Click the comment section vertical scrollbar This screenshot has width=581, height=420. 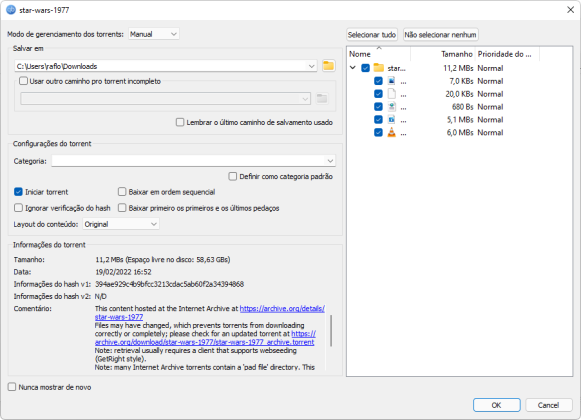tap(331, 331)
